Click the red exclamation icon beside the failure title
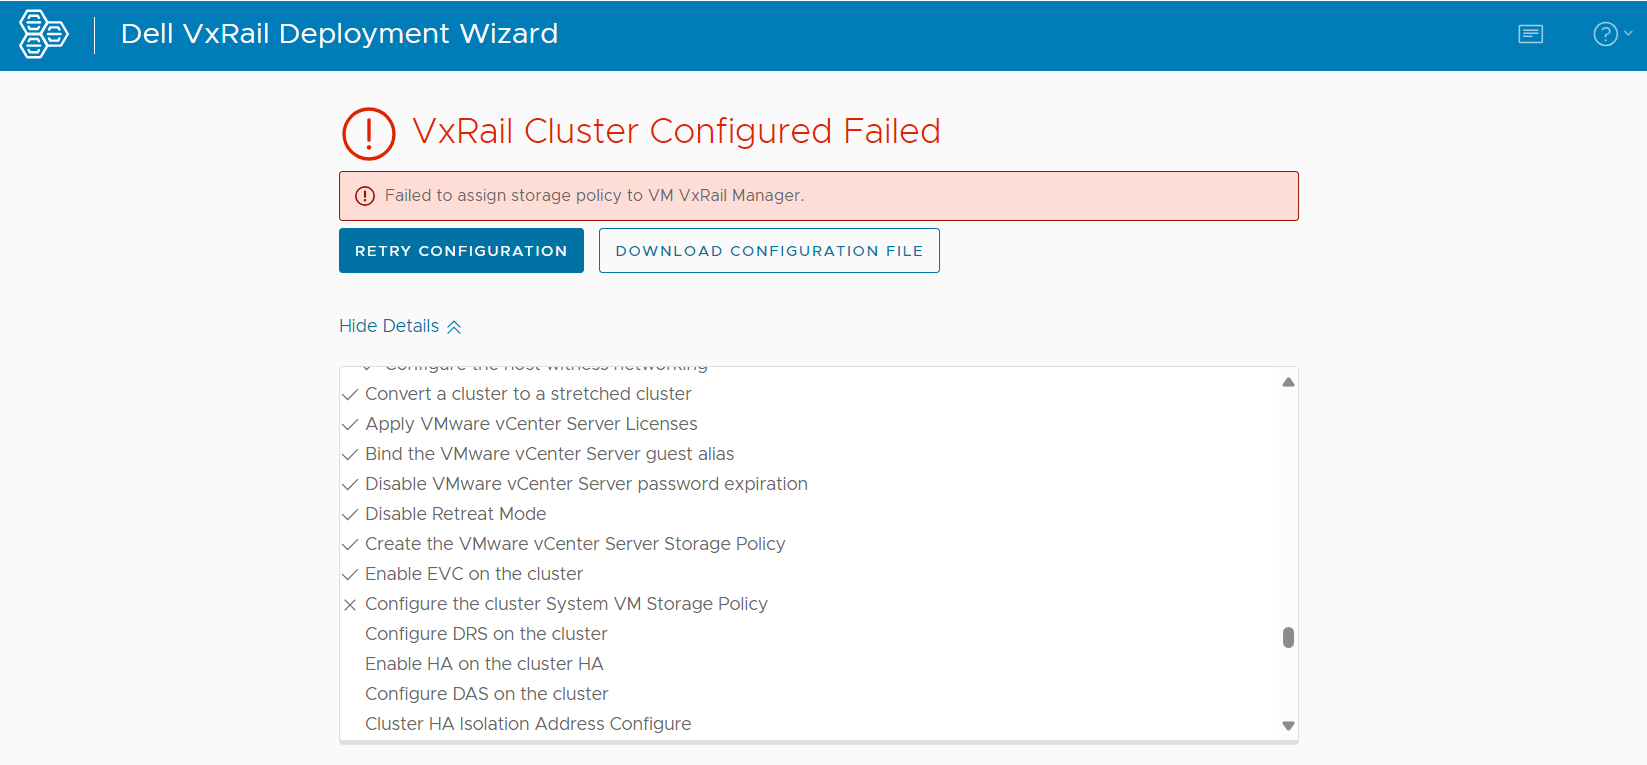1647x765 pixels. point(368,132)
